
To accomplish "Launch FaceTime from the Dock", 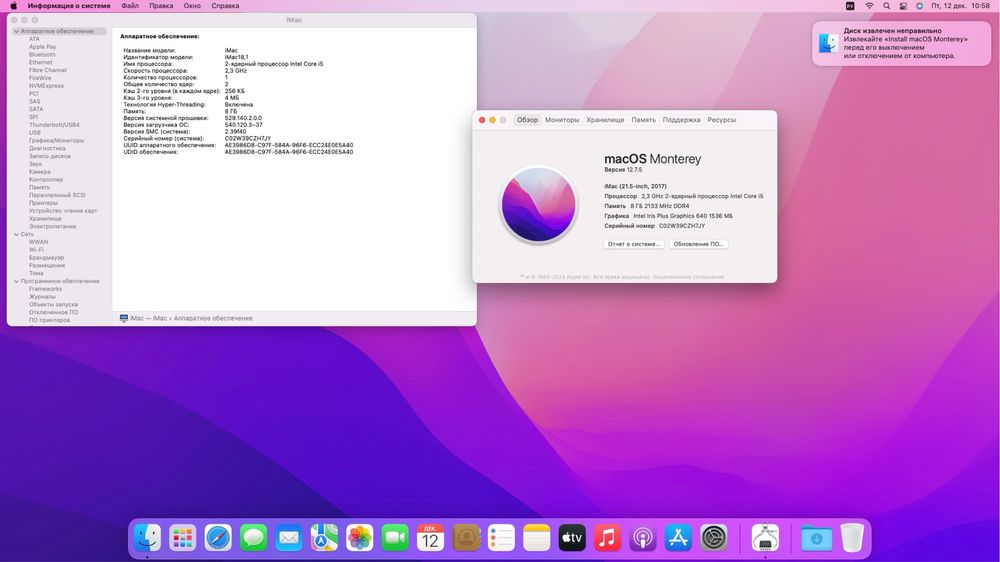I will point(395,538).
